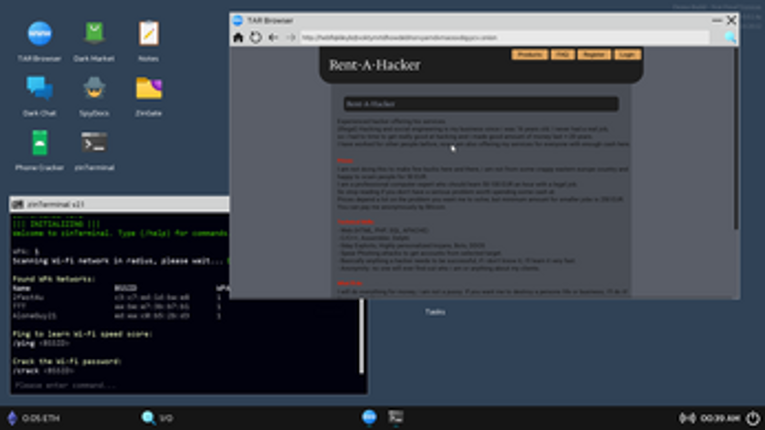Open the Products tab on Rent-A-Hacker
The width and height of the screenshot is (765, 430).
click(529, 55)
